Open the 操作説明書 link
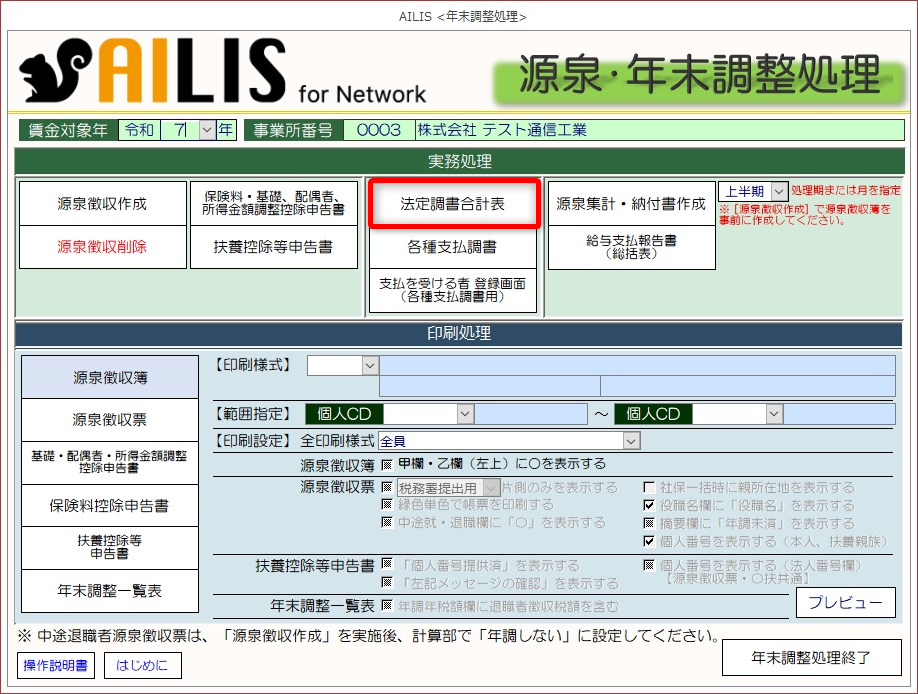This screenshot has width=918, height=694. pyautogui.click(x=56, y=664)
